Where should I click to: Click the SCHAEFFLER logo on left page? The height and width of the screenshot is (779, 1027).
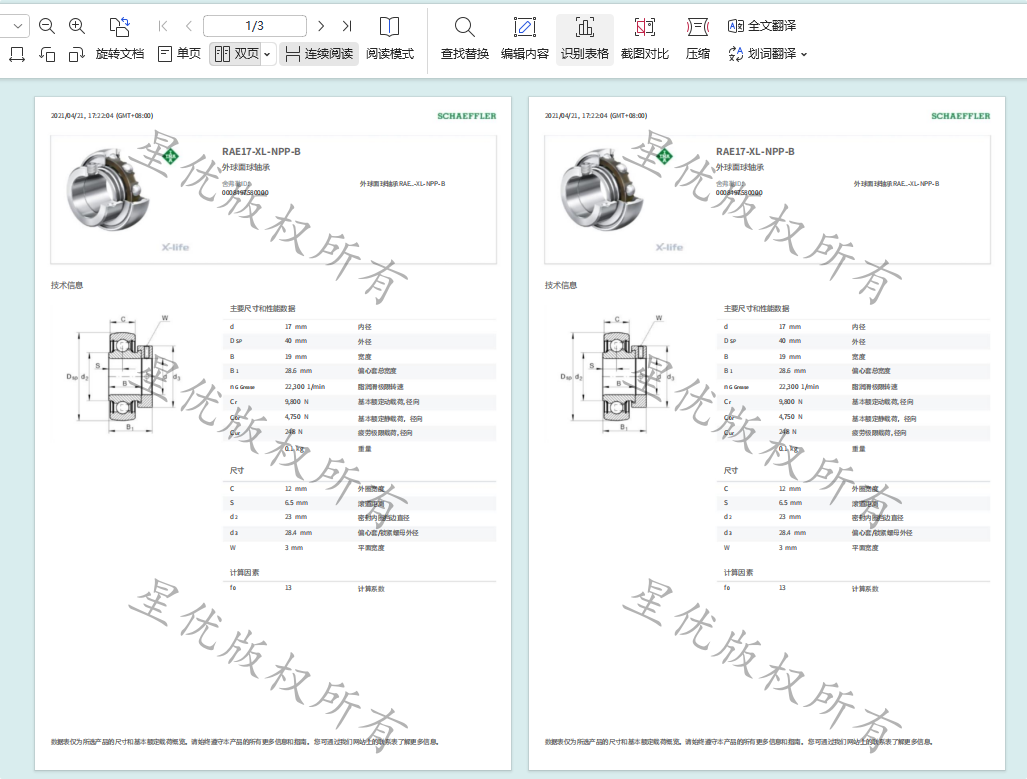(467, 116)
